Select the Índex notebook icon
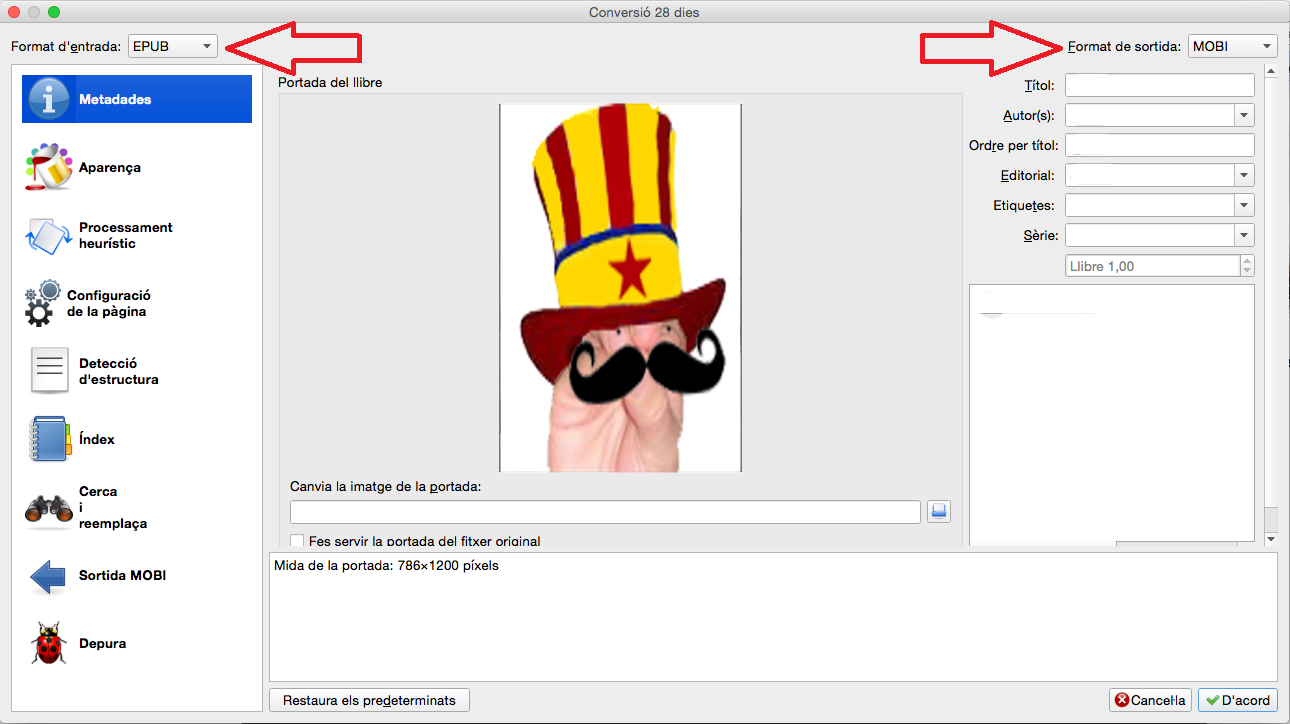Image resolution: width=1290 pixels, height=724 pixels. click(x=49, y=439)
